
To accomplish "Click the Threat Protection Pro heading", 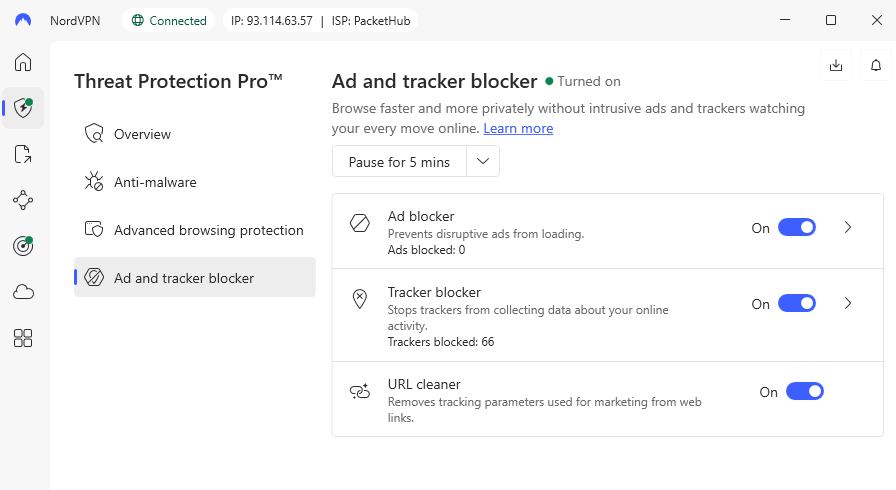I will pos(178,81).
